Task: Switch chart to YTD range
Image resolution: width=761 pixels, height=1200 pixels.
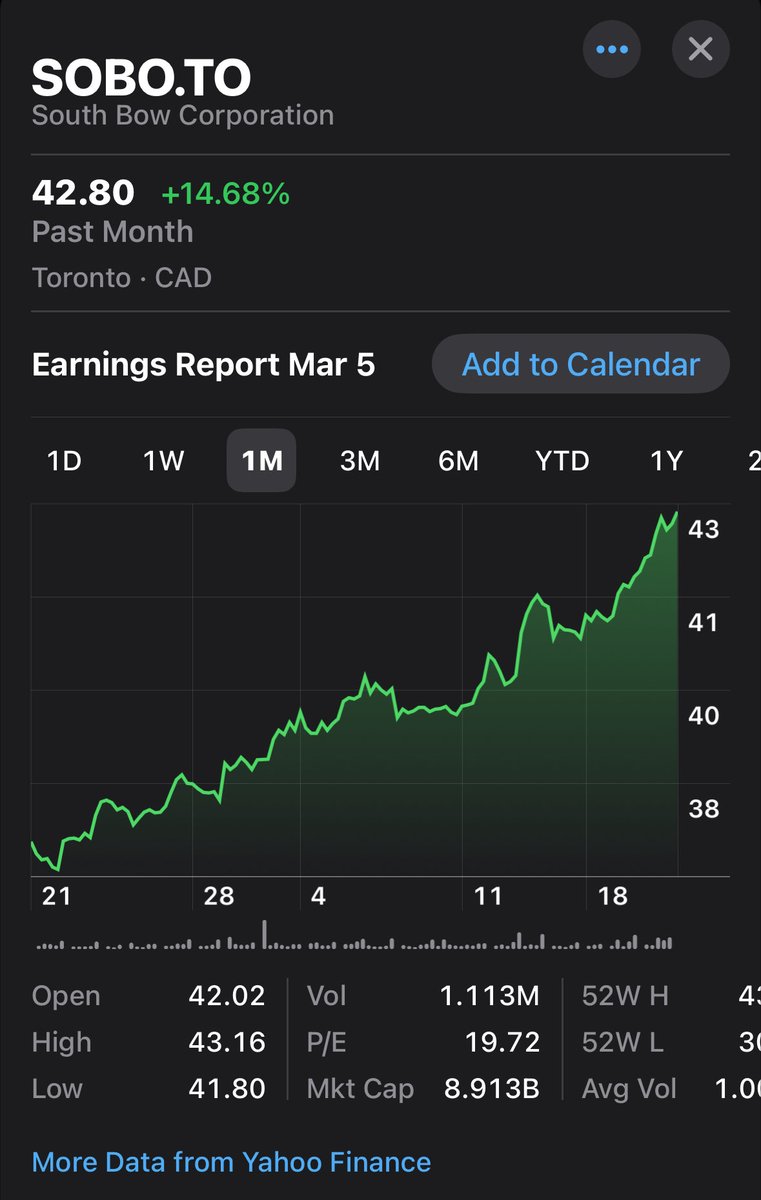Action: (x=562, y=460)
